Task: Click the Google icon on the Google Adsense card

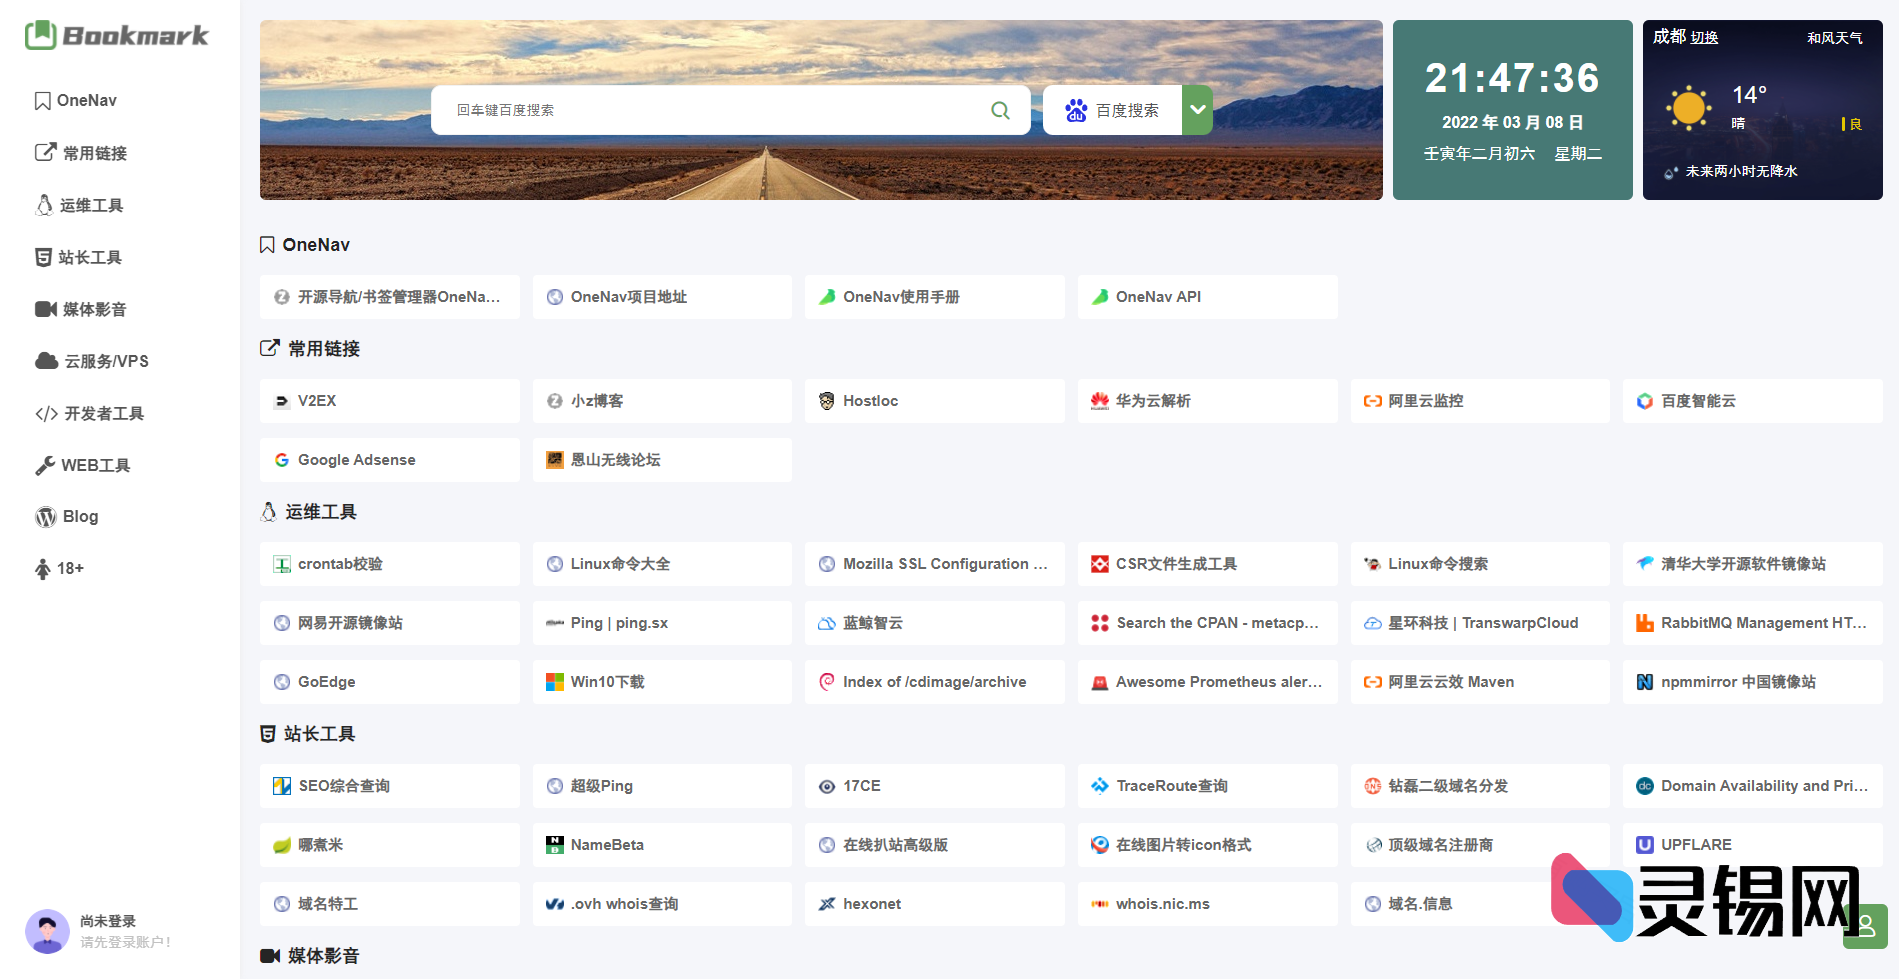Action: coord(280,459)
